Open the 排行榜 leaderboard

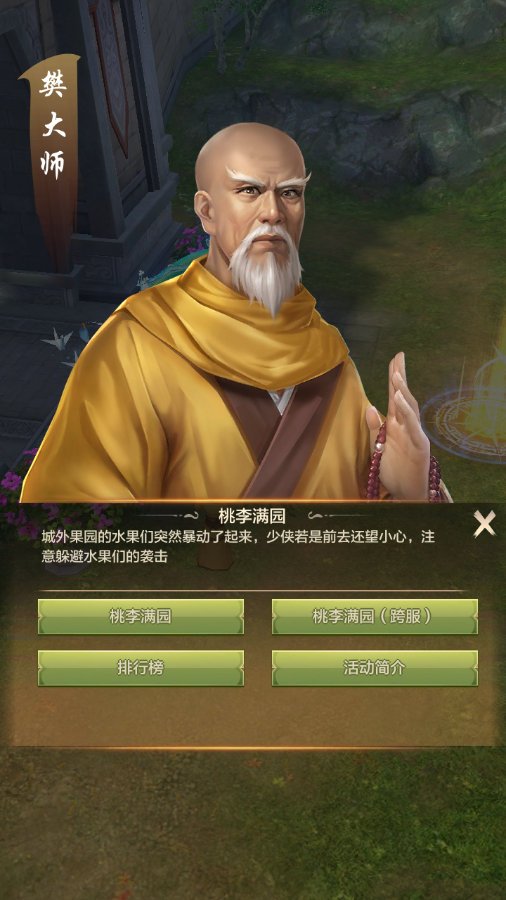(141, 668)
